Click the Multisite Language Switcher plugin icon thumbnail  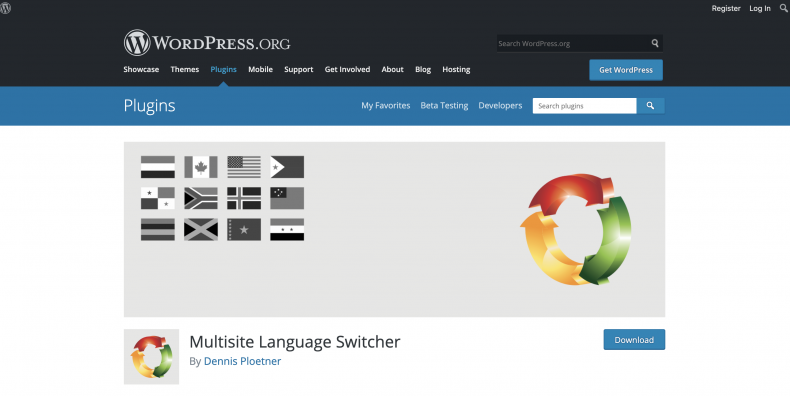point(152,357)
